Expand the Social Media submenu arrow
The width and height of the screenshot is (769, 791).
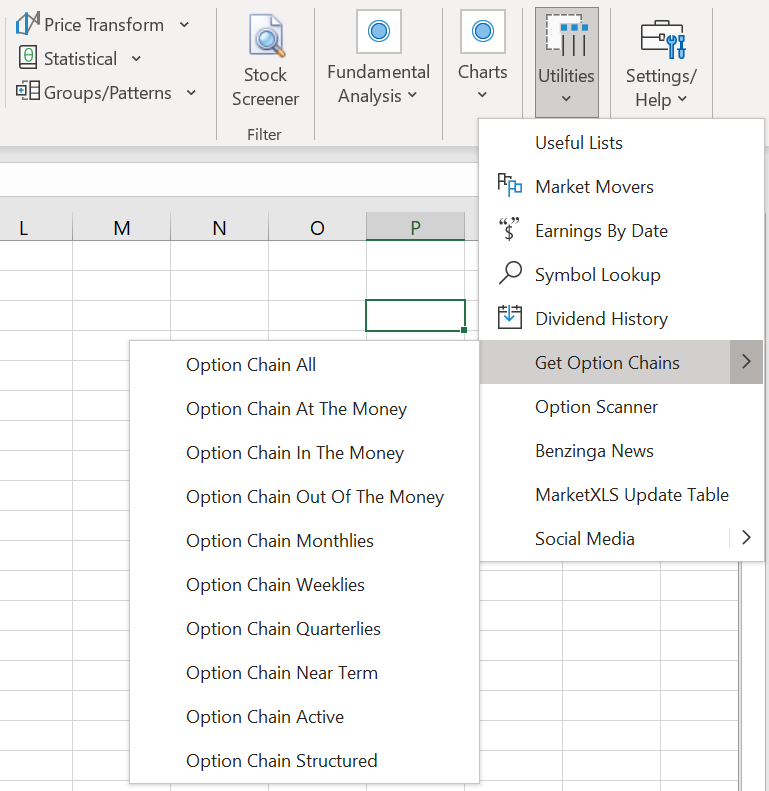click(746, 537)
